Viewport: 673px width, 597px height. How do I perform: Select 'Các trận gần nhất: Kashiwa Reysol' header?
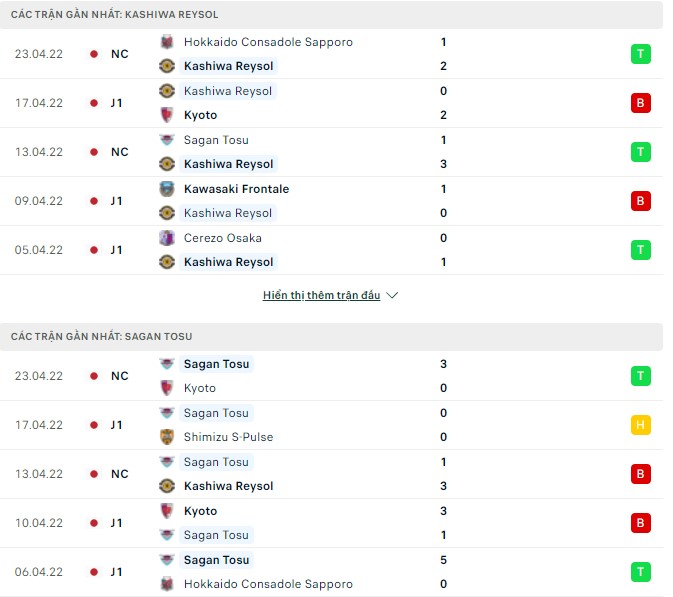click(x=115, y=15)
